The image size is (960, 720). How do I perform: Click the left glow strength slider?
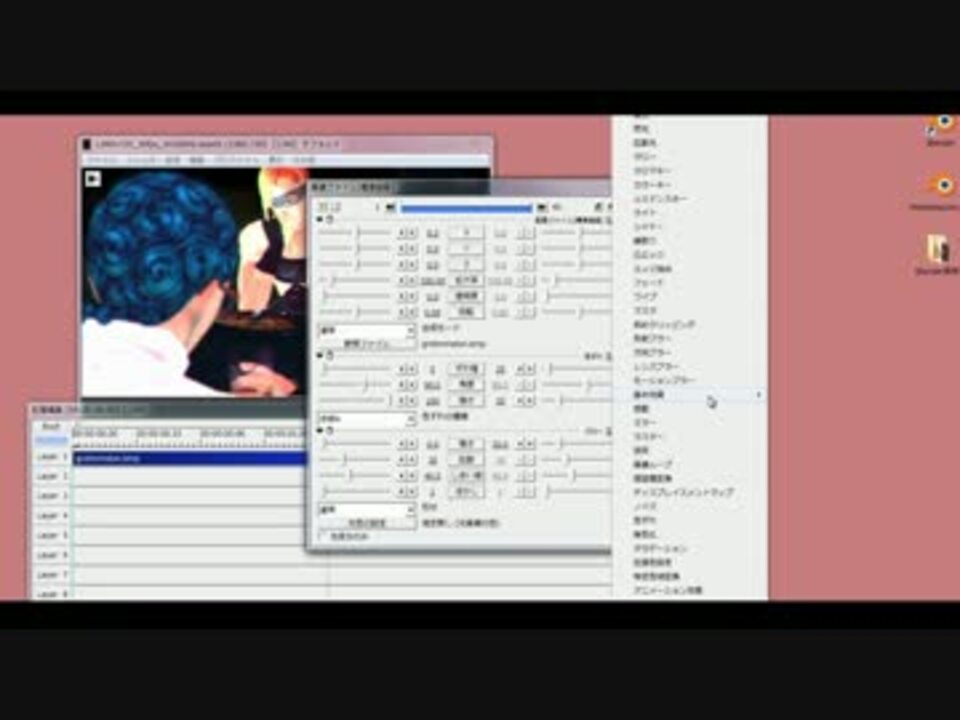tap(355, 443)
